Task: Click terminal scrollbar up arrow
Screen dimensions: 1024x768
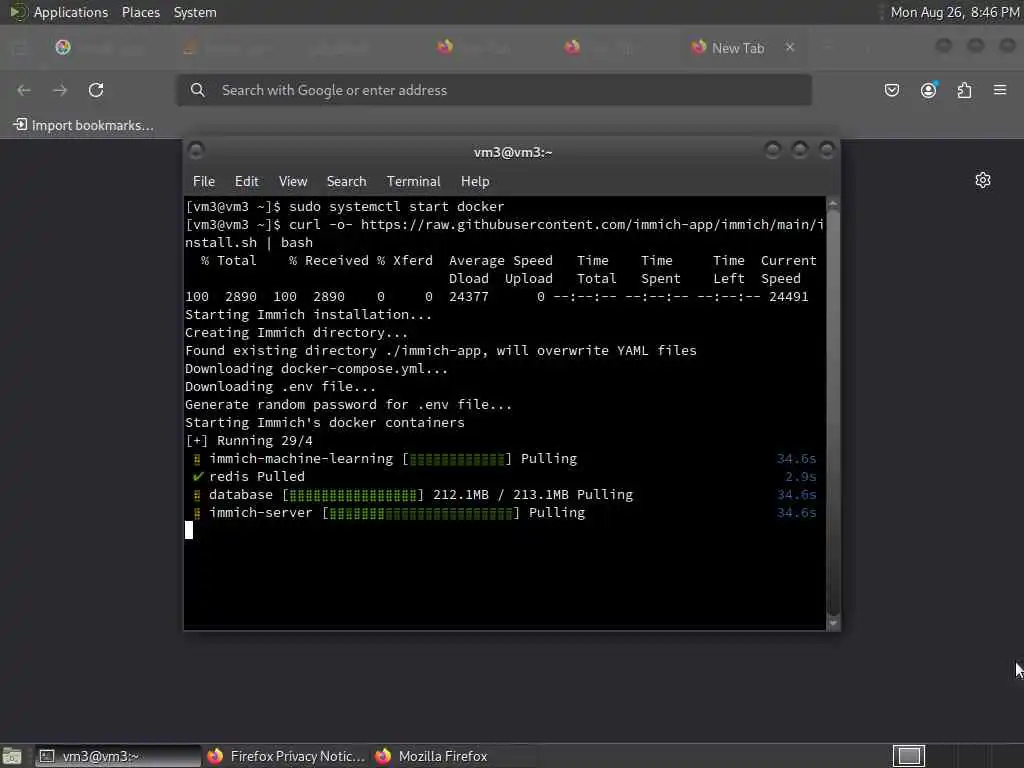Action: [833, 203]
